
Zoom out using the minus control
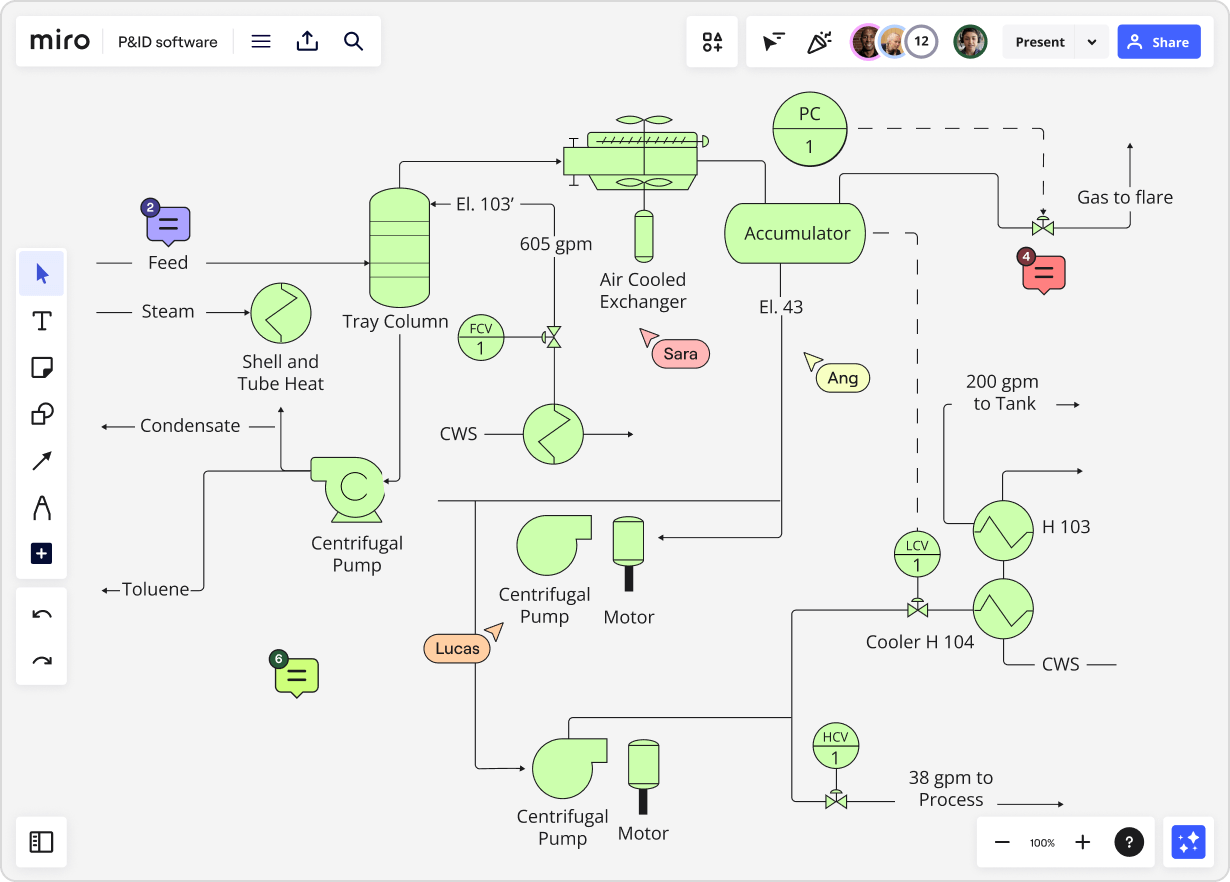pos(1001,842)
